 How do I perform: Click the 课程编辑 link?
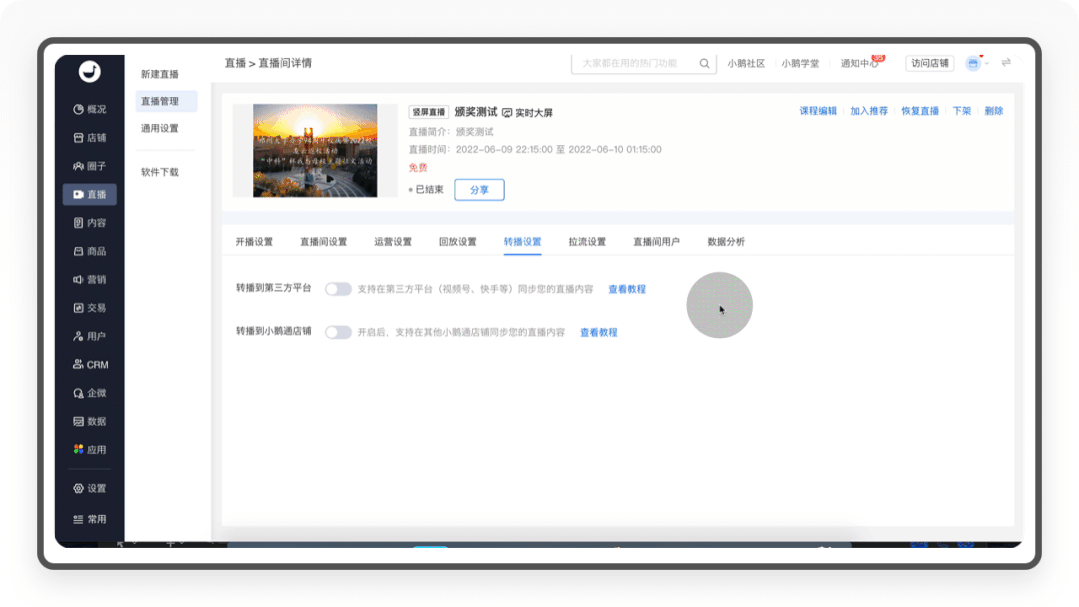[x=818, y=111]
